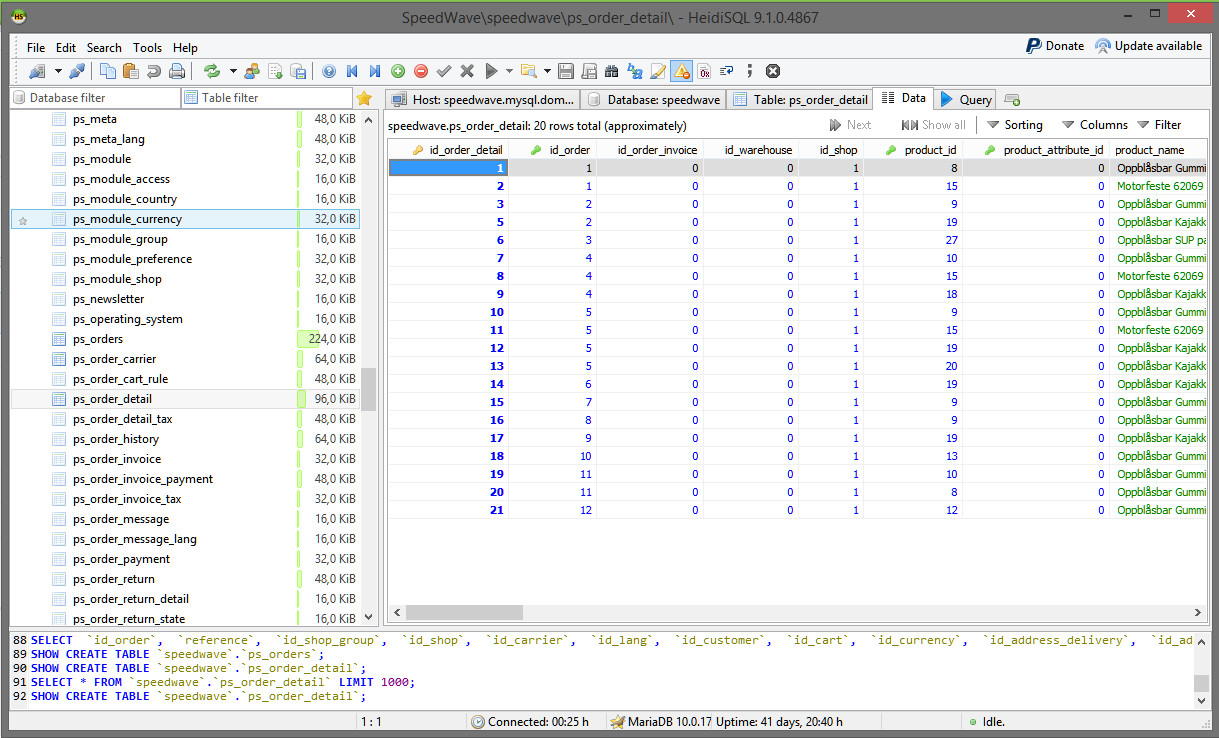Screen dimensions: 1219x738
Task: Click the Donate link
Action: [1055, 46]
